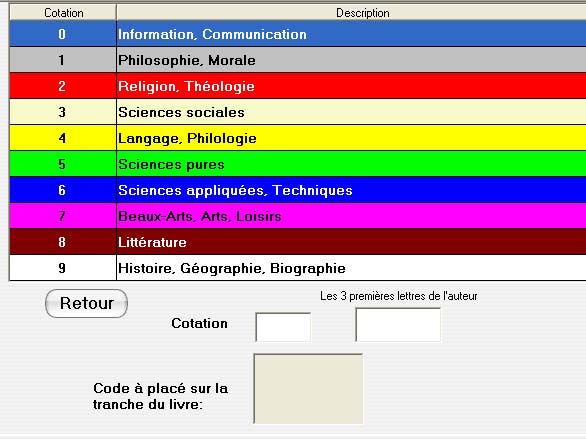Select Histoire, Géographie, Biographie row
Viewport: 586px width, 439px height.
click(297, 268)
